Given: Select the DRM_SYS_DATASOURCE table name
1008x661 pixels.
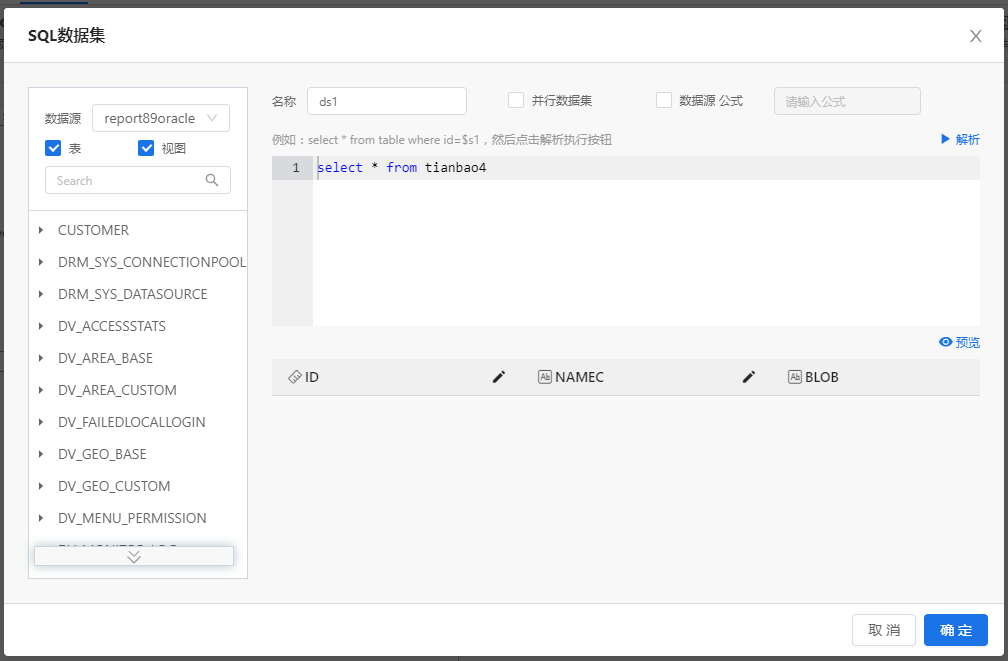Looking at the screenshot, I should [x=132, y=294].
